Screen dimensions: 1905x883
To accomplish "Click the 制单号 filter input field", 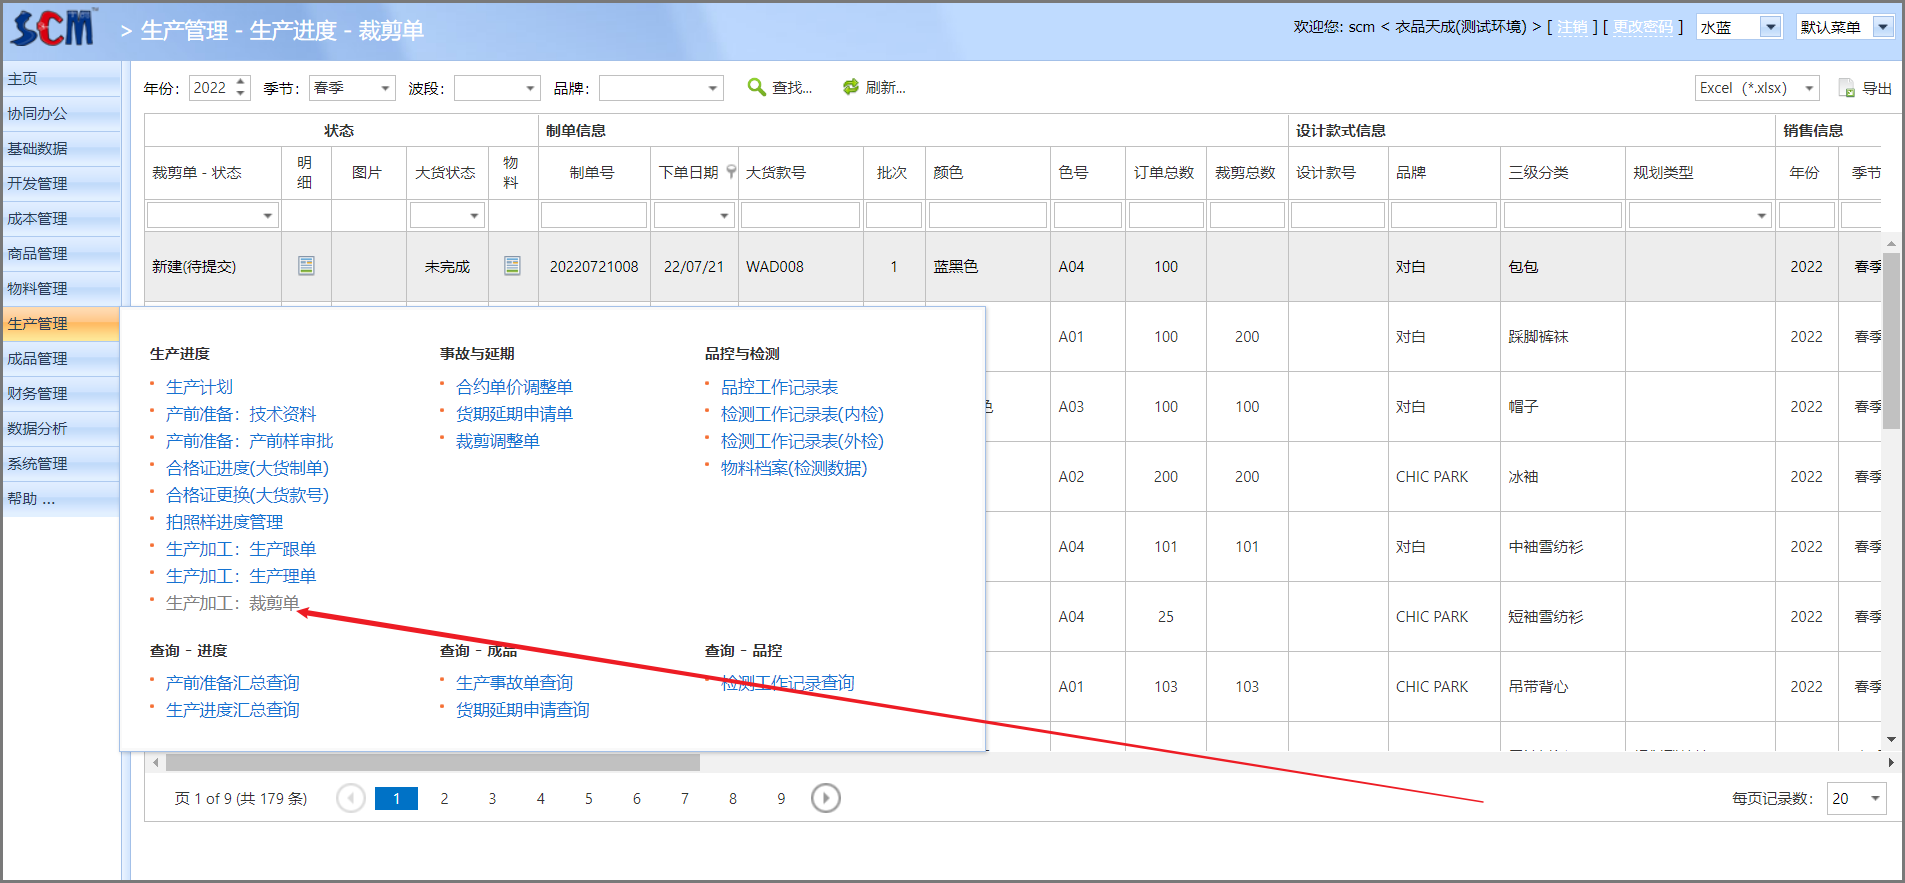I will (593, 215).
